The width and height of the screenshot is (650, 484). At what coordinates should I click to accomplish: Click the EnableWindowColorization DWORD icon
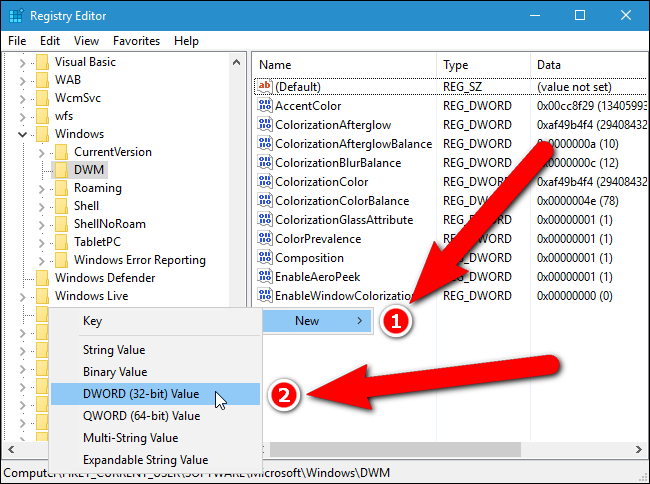264,296
